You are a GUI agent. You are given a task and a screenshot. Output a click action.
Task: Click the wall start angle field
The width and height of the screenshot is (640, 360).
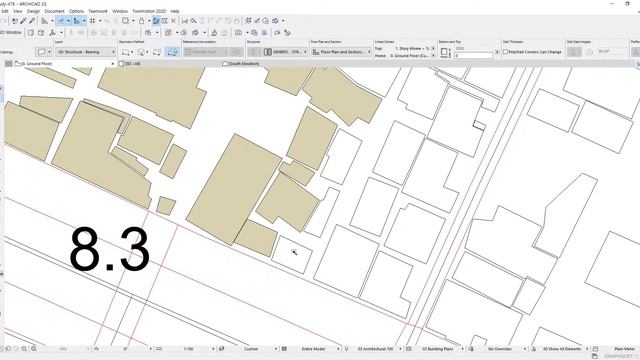(611, 52)
